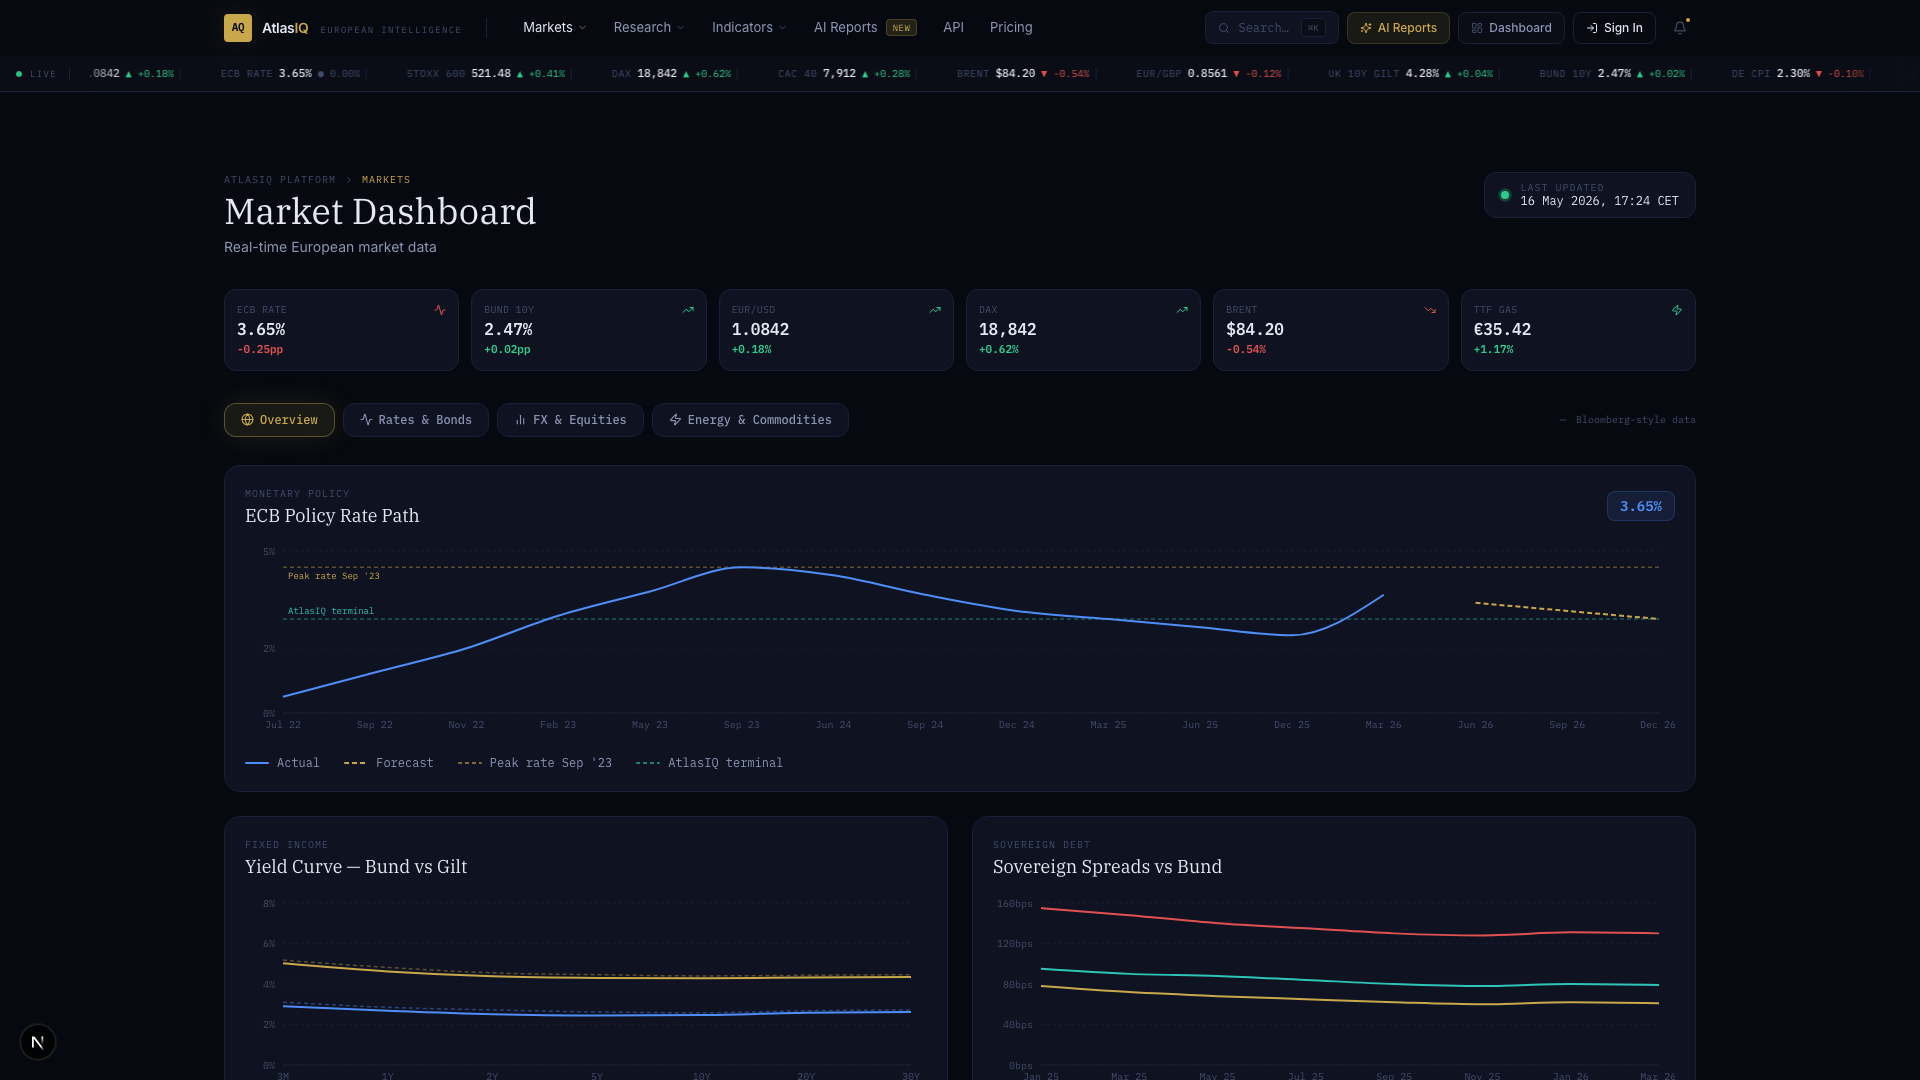The image size is (1920, 1080).
Task: Click the ECB Rate card pulse icon
Action: coord(440,310)
